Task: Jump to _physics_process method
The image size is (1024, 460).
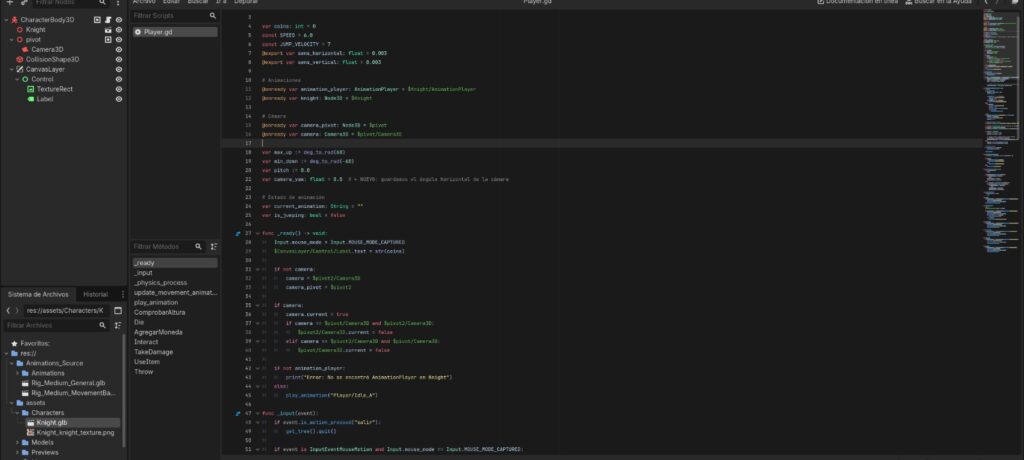Action: [160, 282]
